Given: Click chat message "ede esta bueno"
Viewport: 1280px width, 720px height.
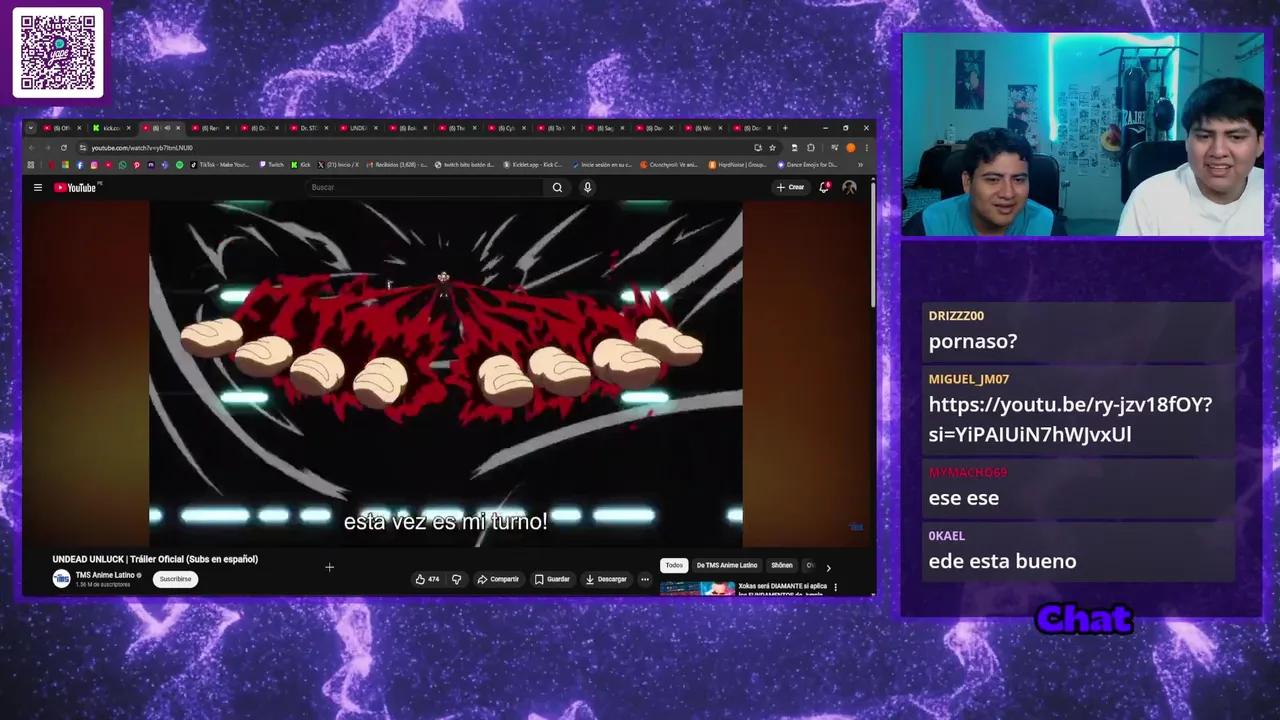Looking at the screenshot, I should click(x=1002, y=561).
